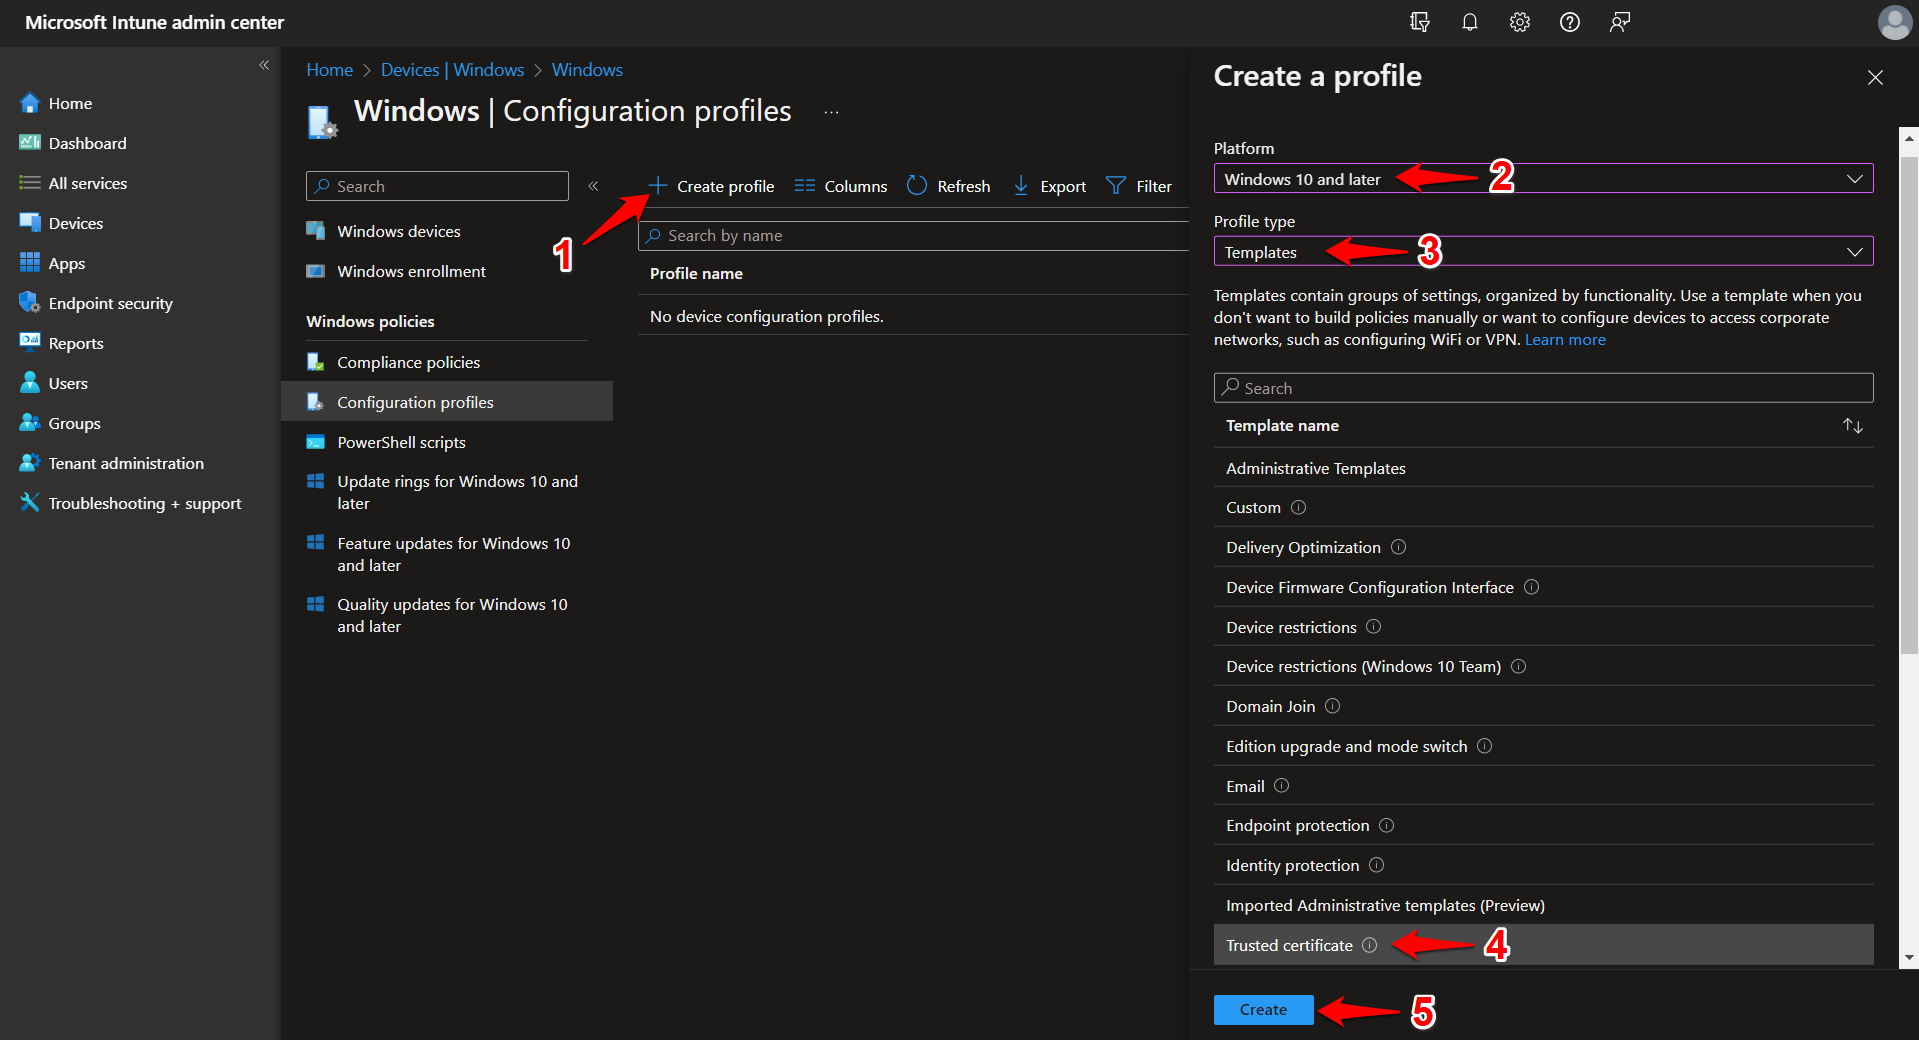Open the settings gear

click(x=1519, y=21)
